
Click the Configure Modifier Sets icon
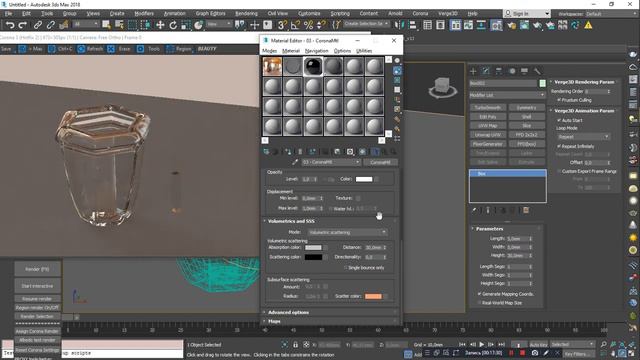[x=526, y=210]
